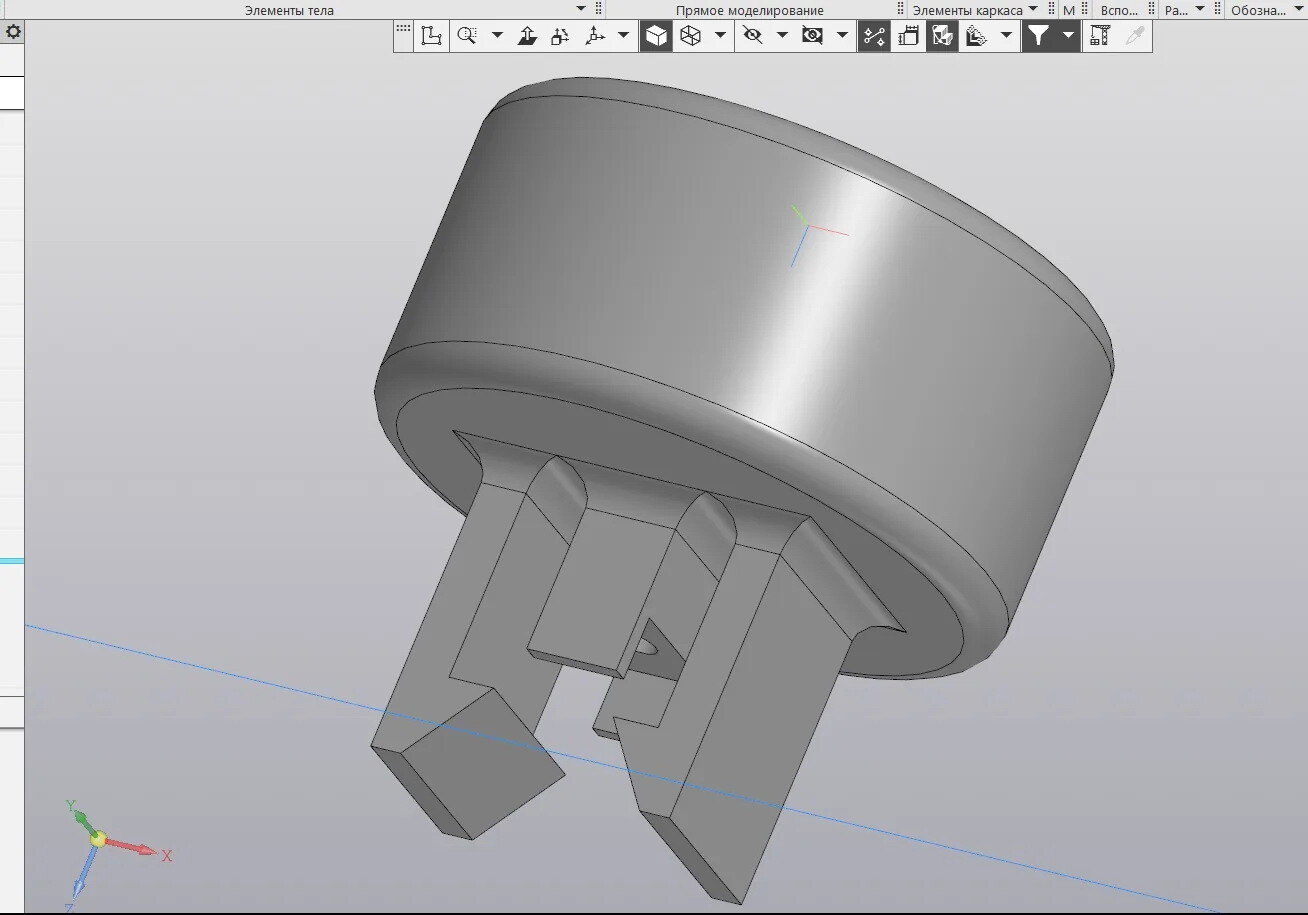Click the Обозна... toolbar section label
Image resolution: width=1308 pixels, height=915 pixels.
coord(1258,10)
